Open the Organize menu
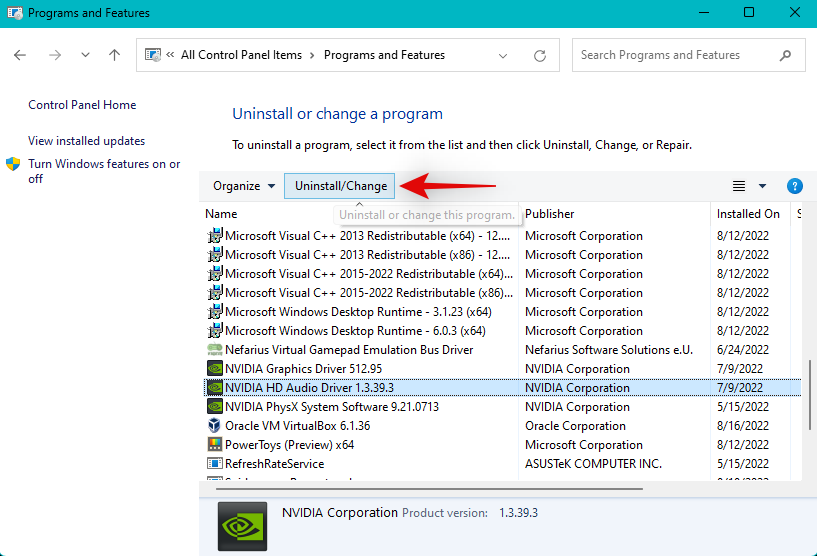Viewport: 817px width, 556px height. [243, 186]
